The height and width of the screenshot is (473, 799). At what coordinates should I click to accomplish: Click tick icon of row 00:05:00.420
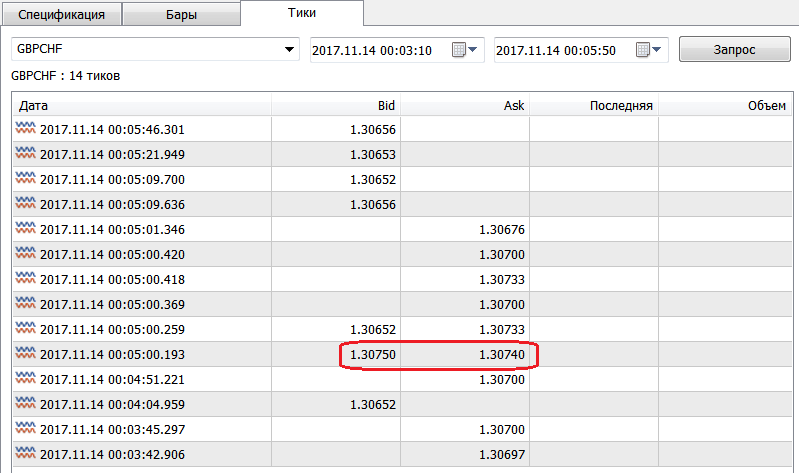pos(25,253)
